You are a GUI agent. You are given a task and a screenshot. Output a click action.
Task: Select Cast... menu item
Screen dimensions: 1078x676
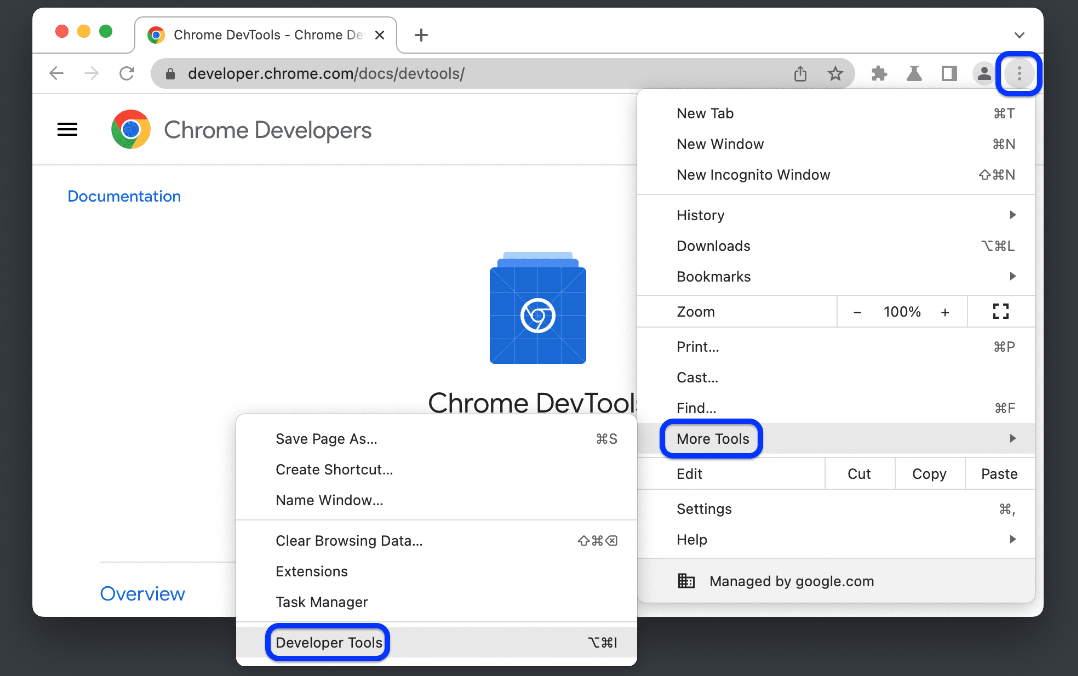point(836,378)
